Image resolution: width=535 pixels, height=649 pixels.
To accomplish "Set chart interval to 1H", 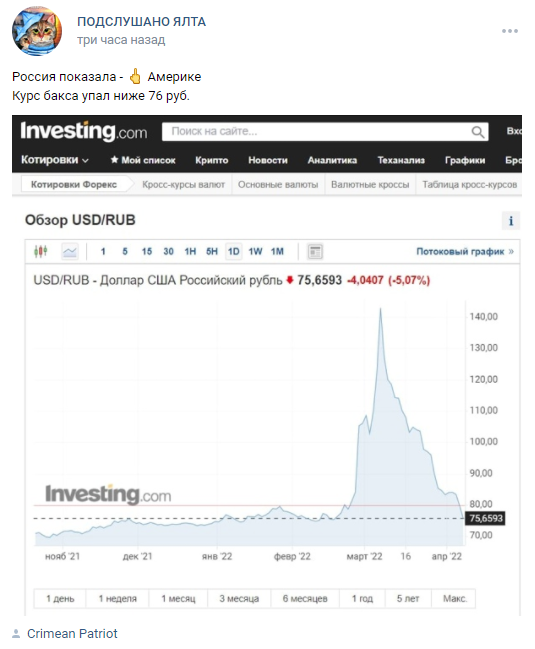I will click(x=190, y=252).
